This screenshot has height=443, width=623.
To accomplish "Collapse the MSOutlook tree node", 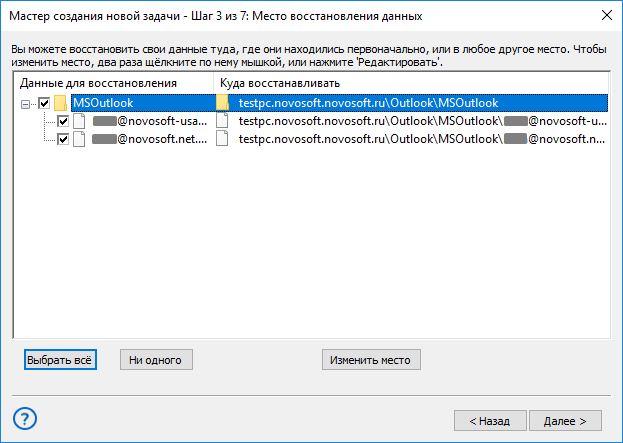I will click(25, 104).
